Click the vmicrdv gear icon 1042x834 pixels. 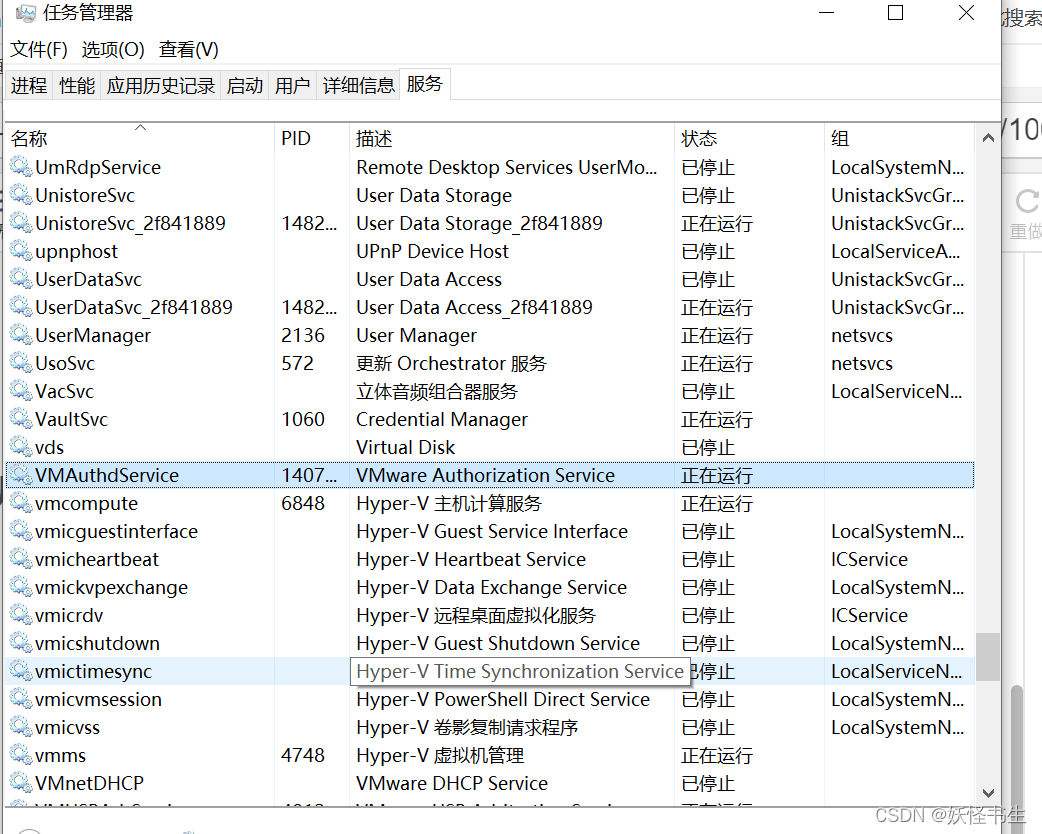(21, 615)
